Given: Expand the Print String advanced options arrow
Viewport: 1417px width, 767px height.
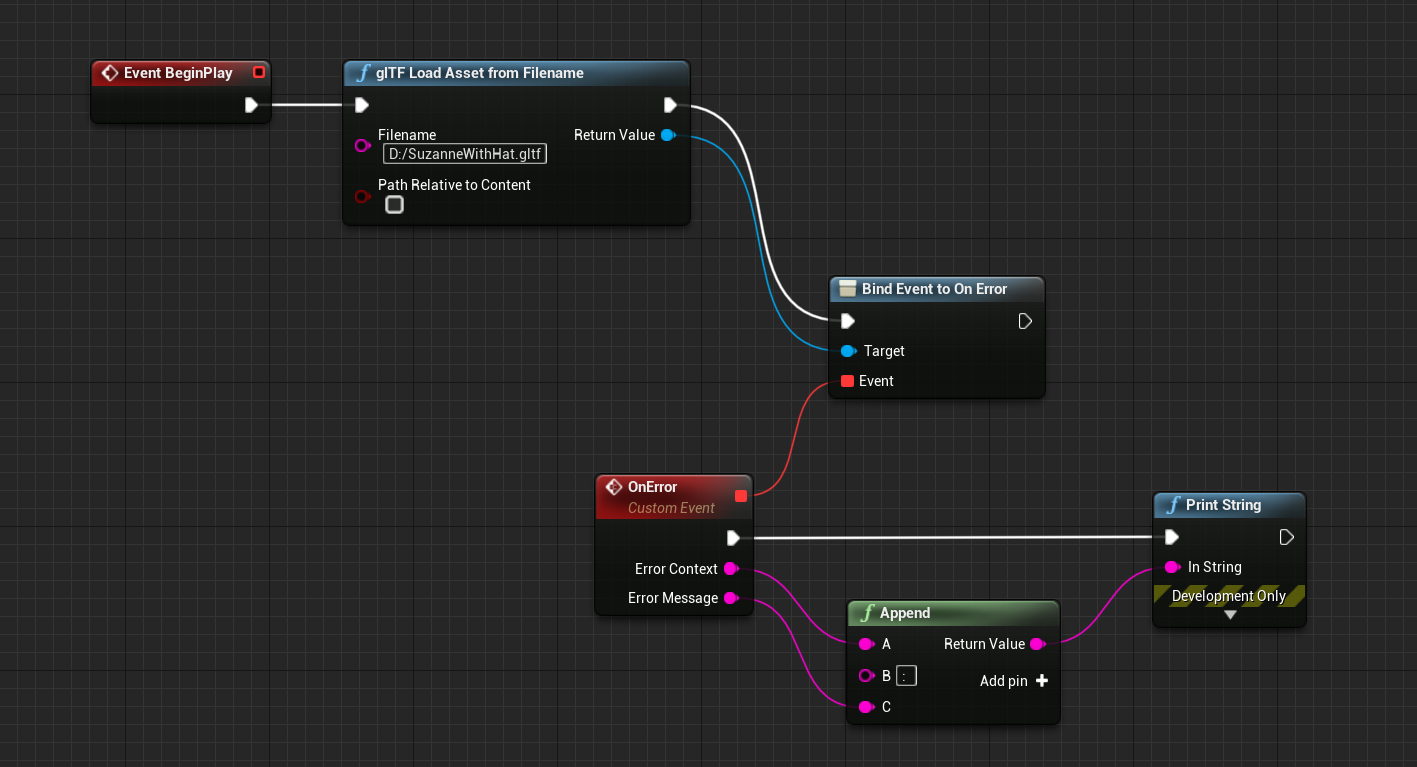Looking at the screenshot, I should 1230,615.
